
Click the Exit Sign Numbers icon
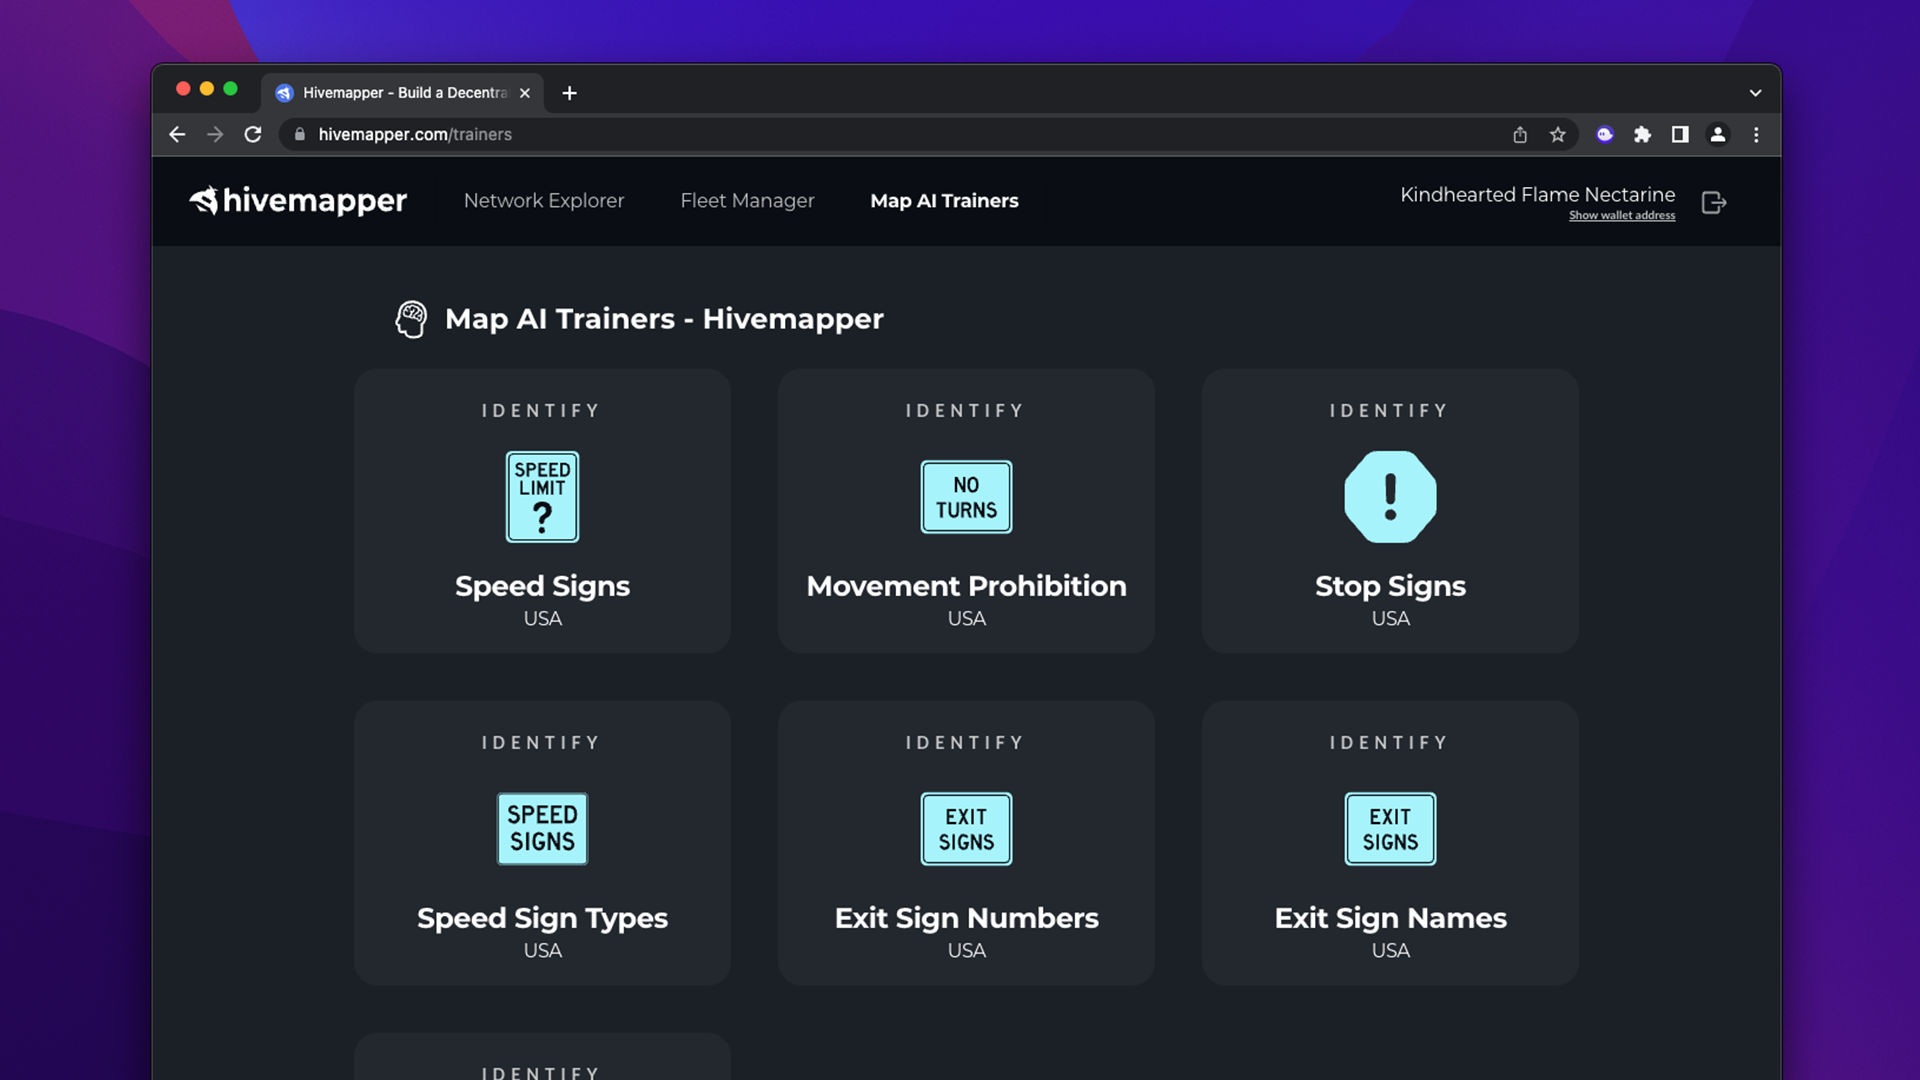966,829
